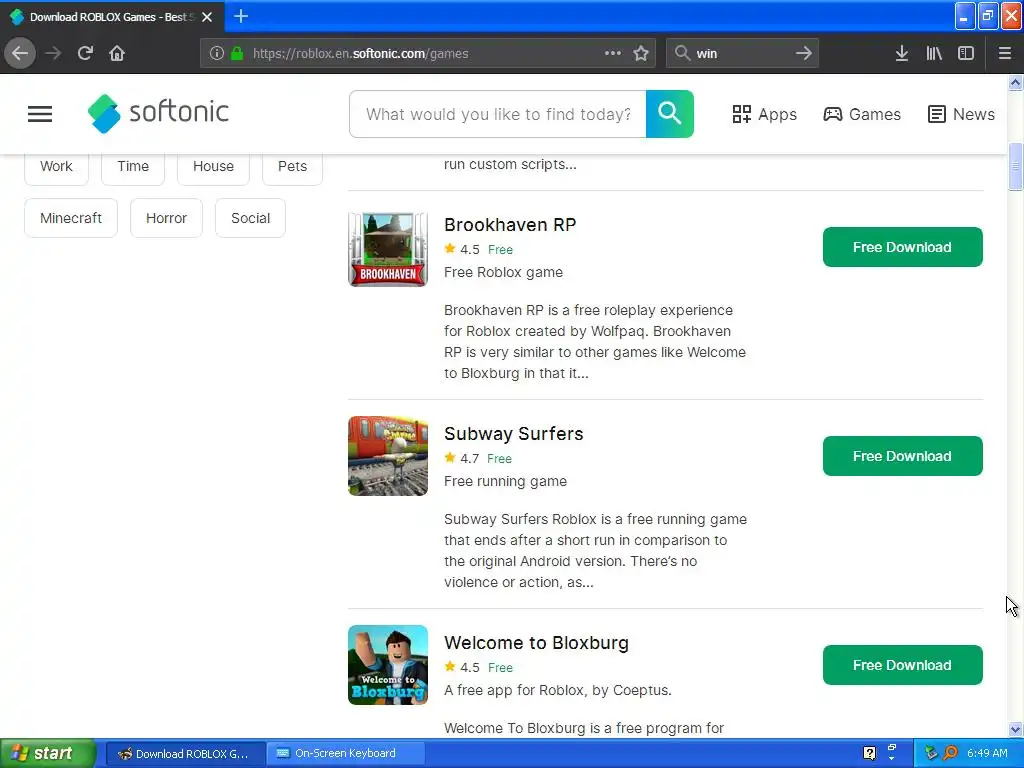Click the scrollbar down arrow

click(x=1015, y=729)
